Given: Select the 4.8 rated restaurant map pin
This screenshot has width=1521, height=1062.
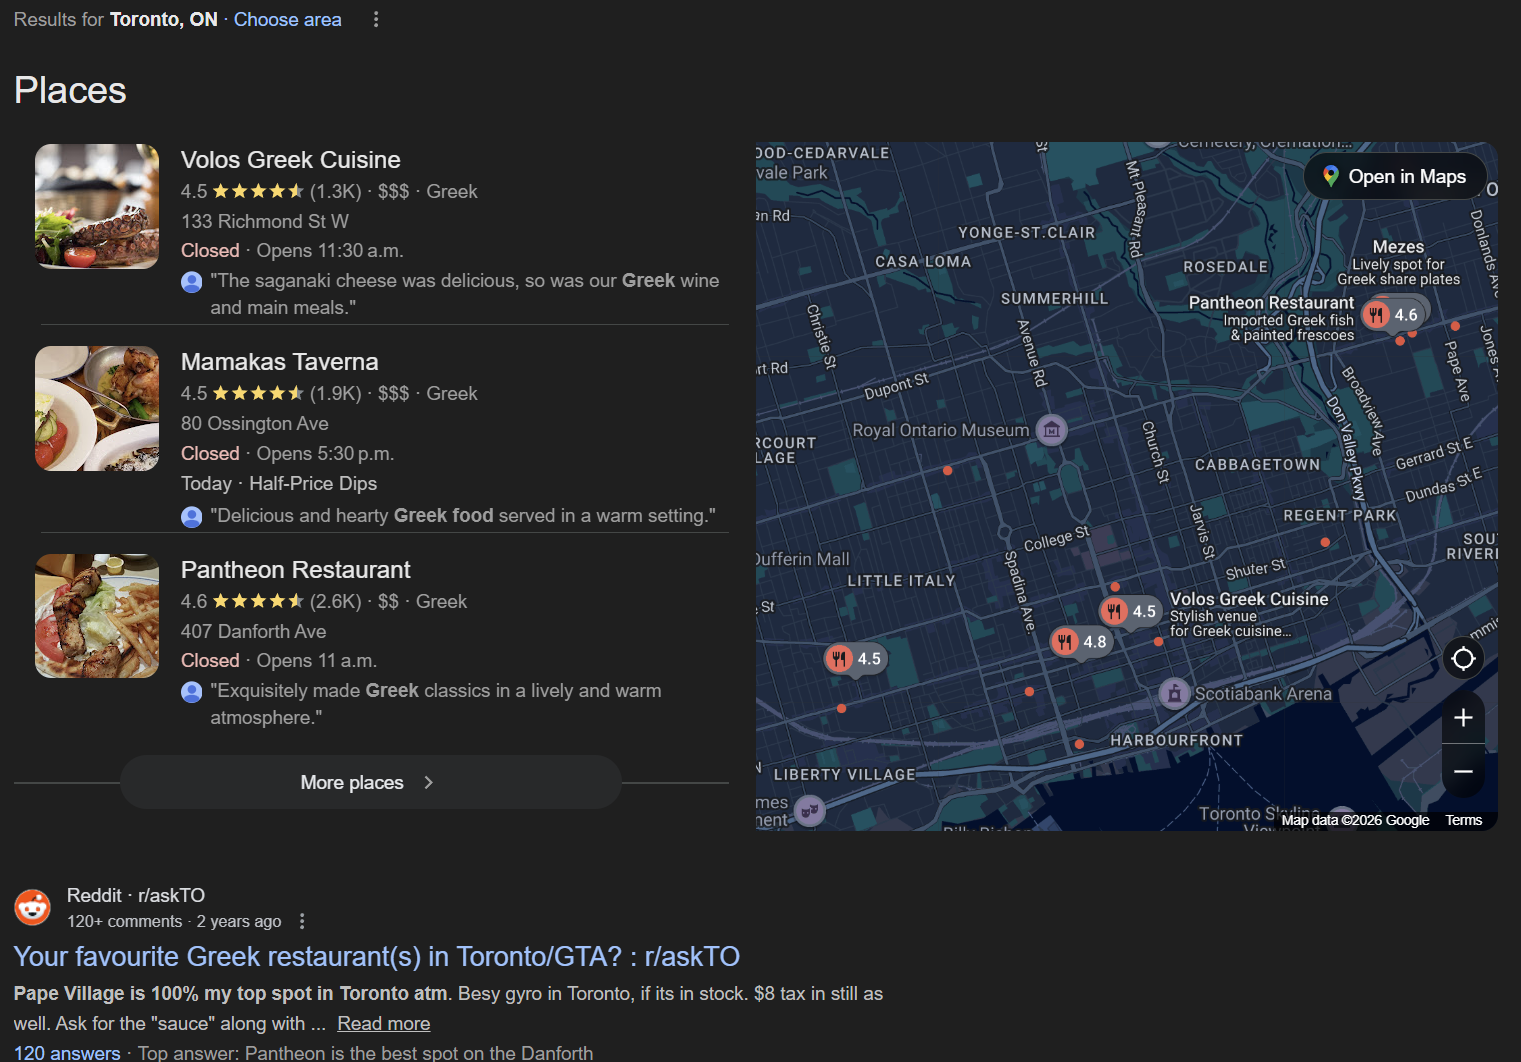Looking at the screenshot, I should (x=1081, y=642).
